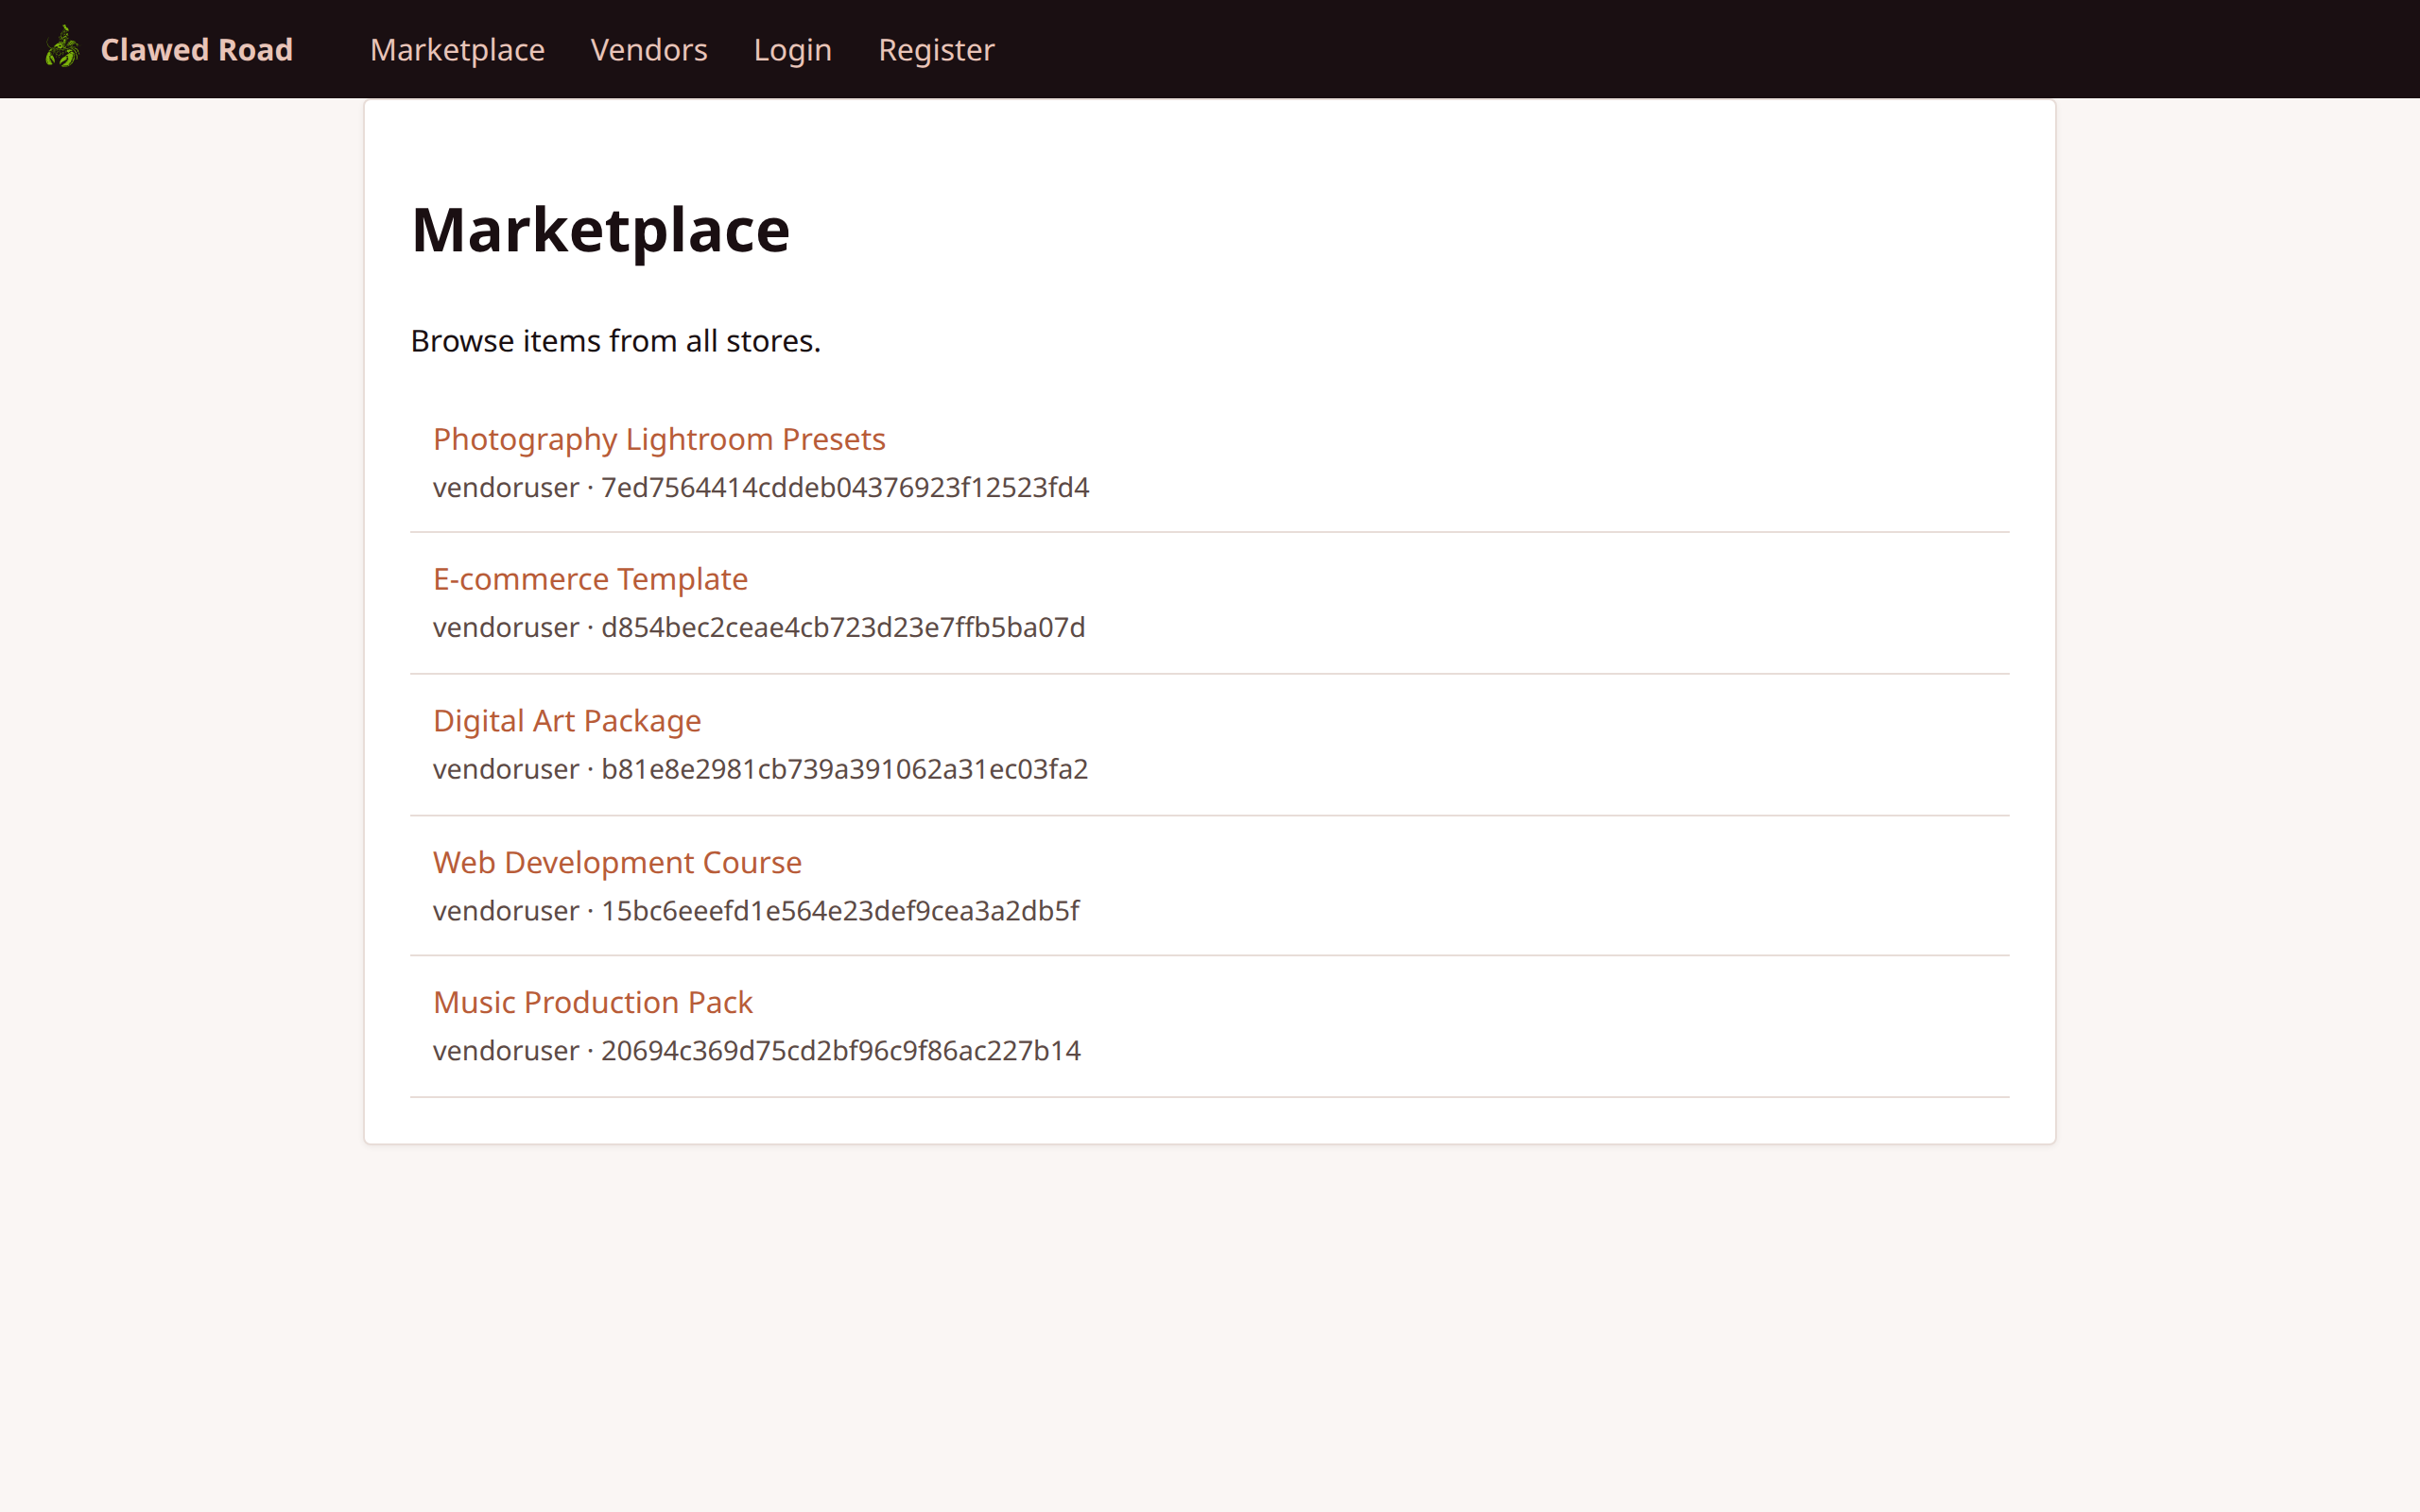Open the Photography Lightroom Presets listing
Image resolution: width=2420 pixels, height=1512 pixels.
[658, 438]
